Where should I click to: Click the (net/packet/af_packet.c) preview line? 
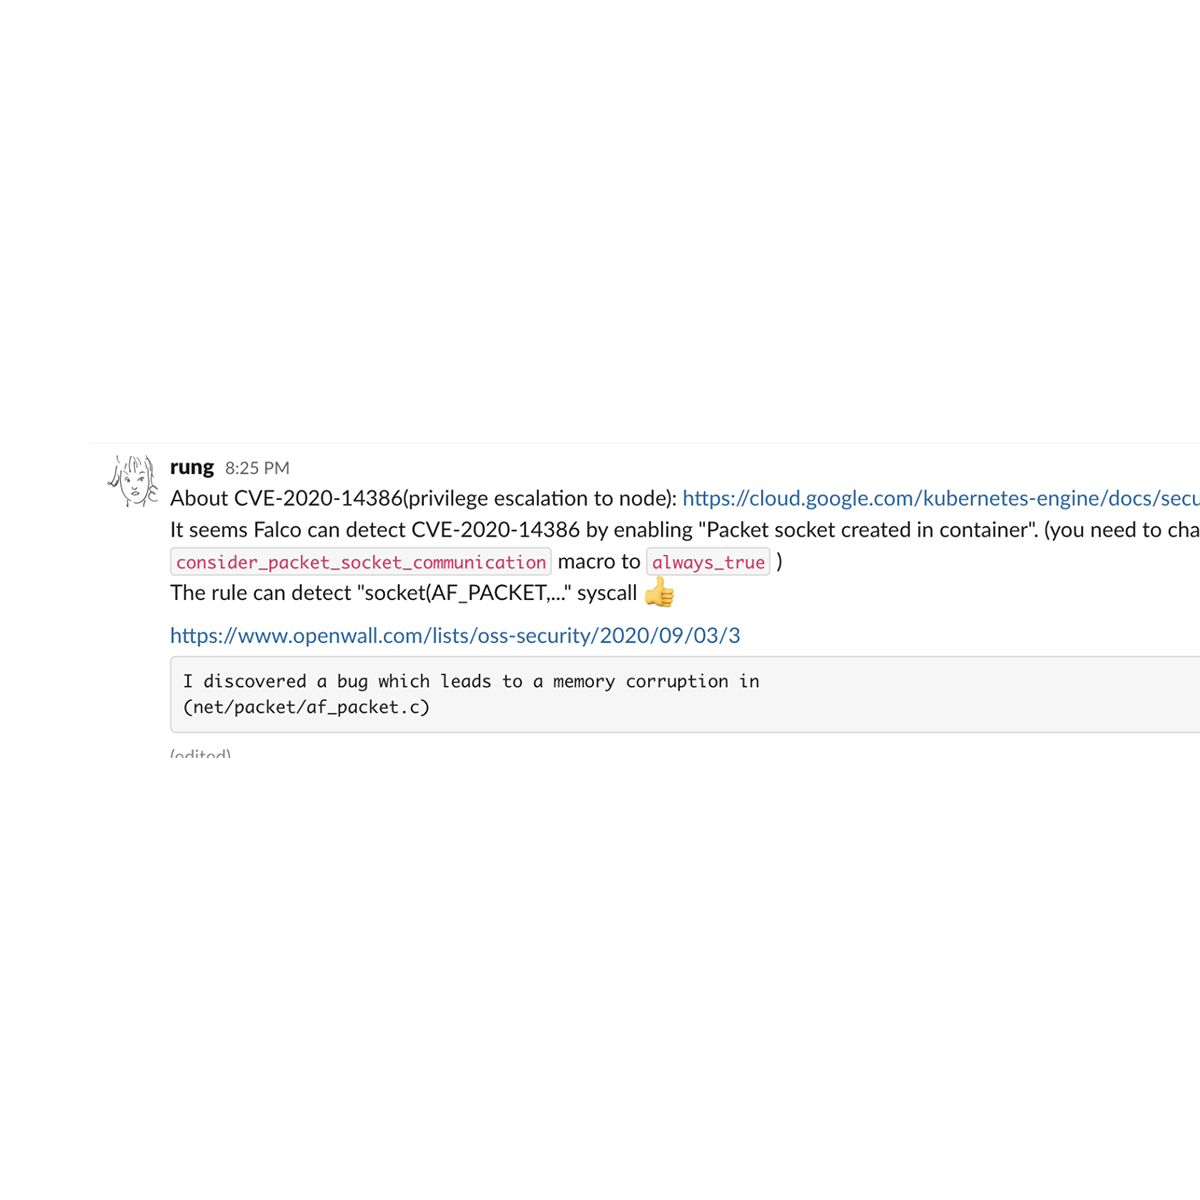(x=306, y=707)
